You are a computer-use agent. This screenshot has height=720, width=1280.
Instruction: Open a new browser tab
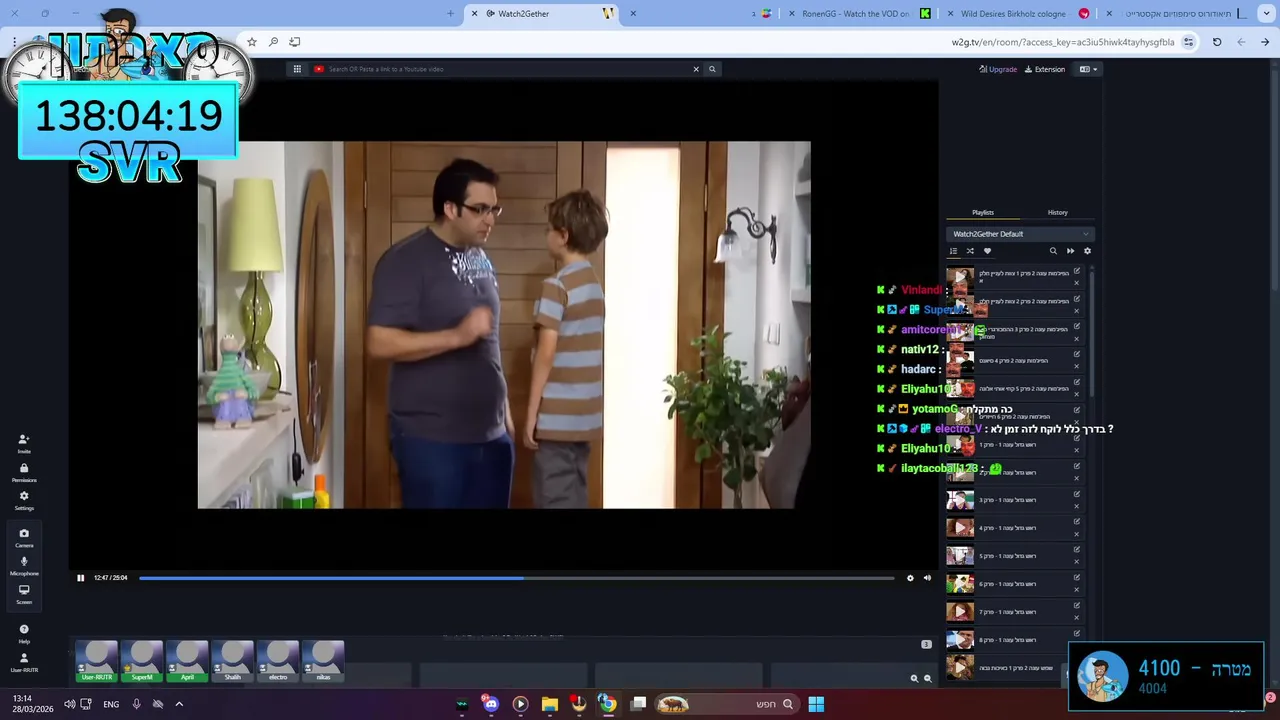(450, 14)
